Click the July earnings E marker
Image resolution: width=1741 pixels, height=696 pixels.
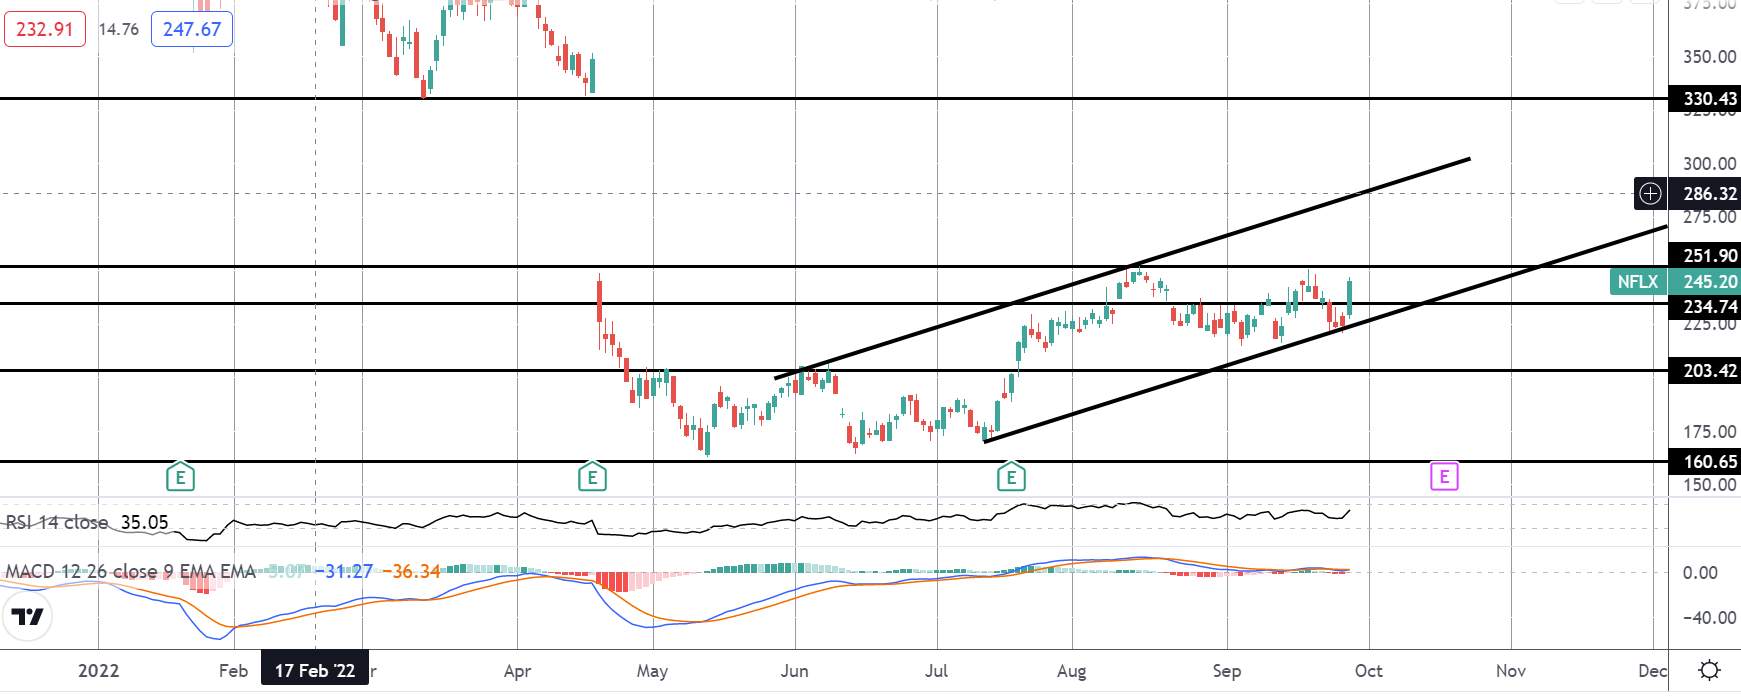(1011, 477)
